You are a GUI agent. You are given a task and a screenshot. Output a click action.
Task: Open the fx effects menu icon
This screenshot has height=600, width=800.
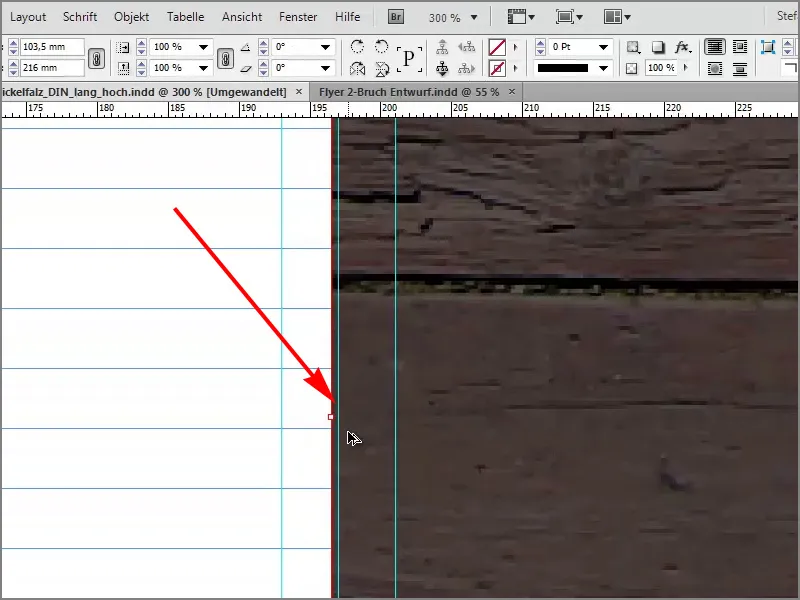pyautogui.click(x=683, y=47)
